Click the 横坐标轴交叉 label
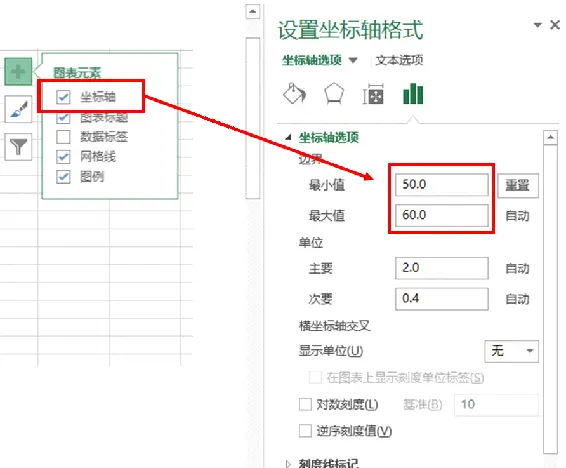Screen dimensions: 566x468 pos(335,326)
